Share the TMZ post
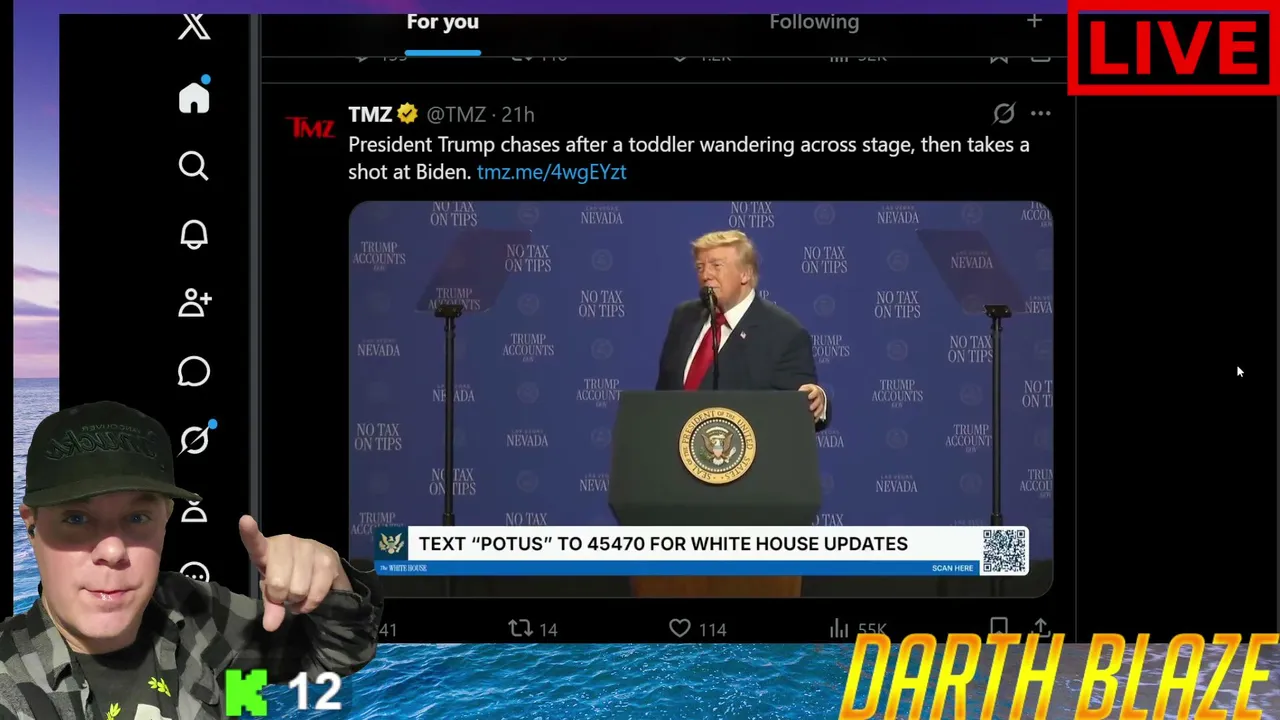 pyautogui.click(x=1040, y=628)
